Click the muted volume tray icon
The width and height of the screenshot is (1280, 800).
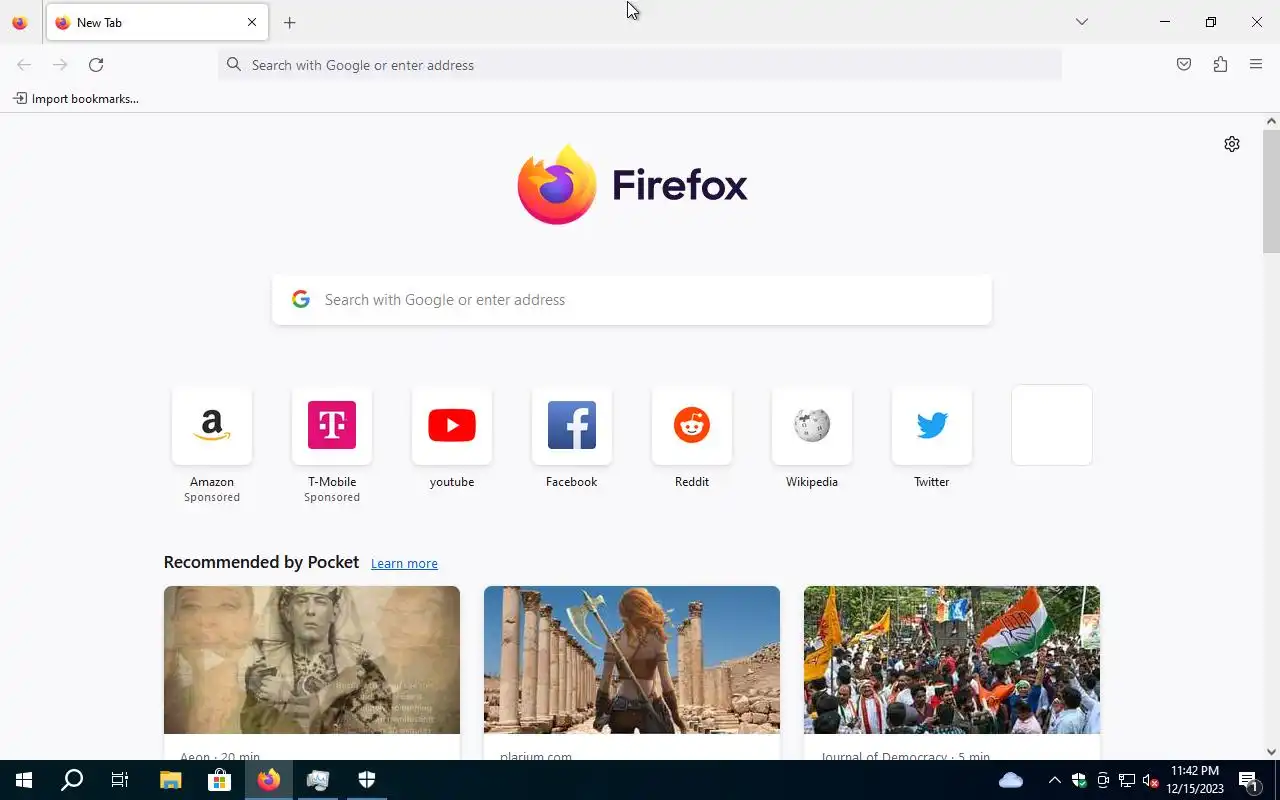pyautogui.click(x=1151, y=780)
